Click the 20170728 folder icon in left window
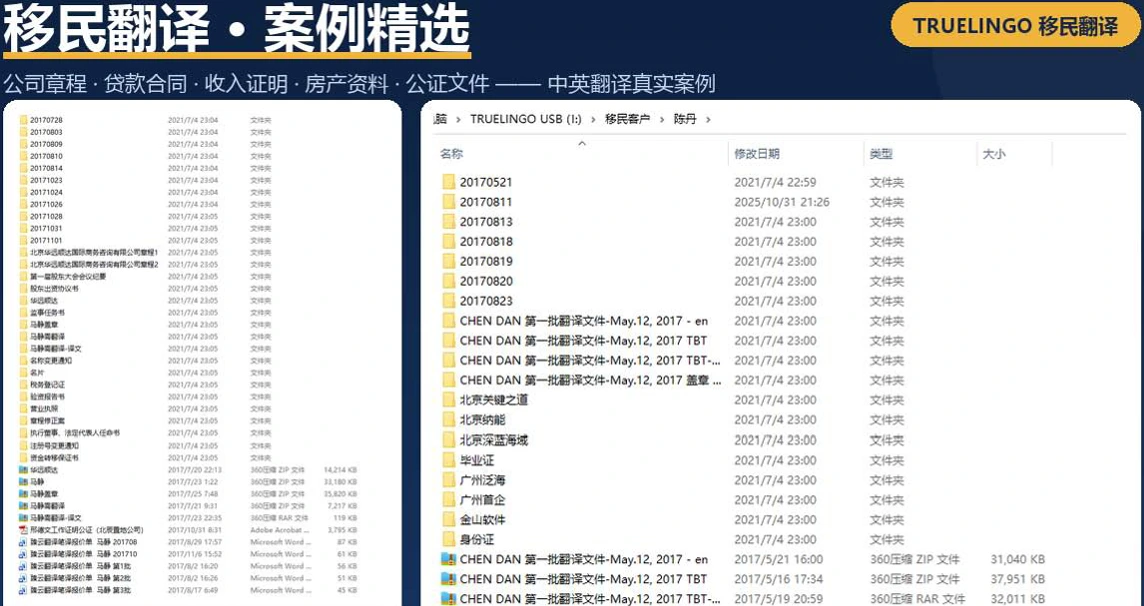 (x=23, y=120)
